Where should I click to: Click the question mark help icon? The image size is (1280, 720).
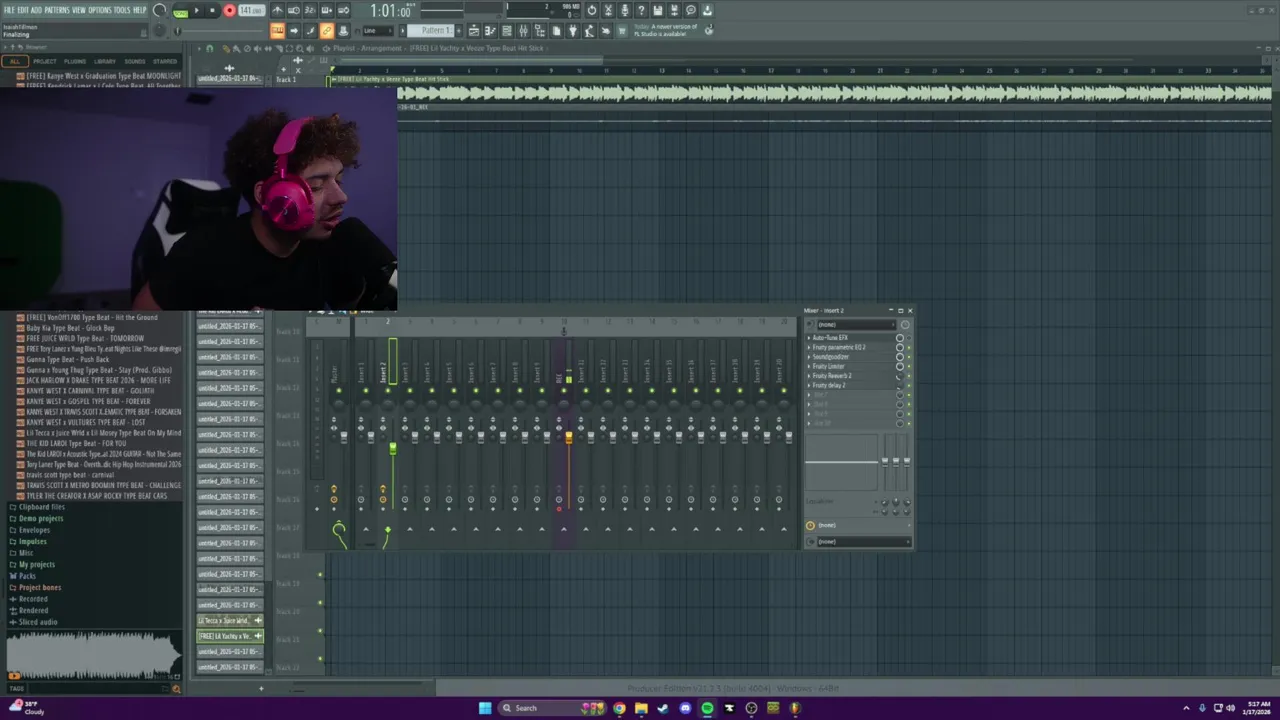pyautogui.click(x=641, y=11)
